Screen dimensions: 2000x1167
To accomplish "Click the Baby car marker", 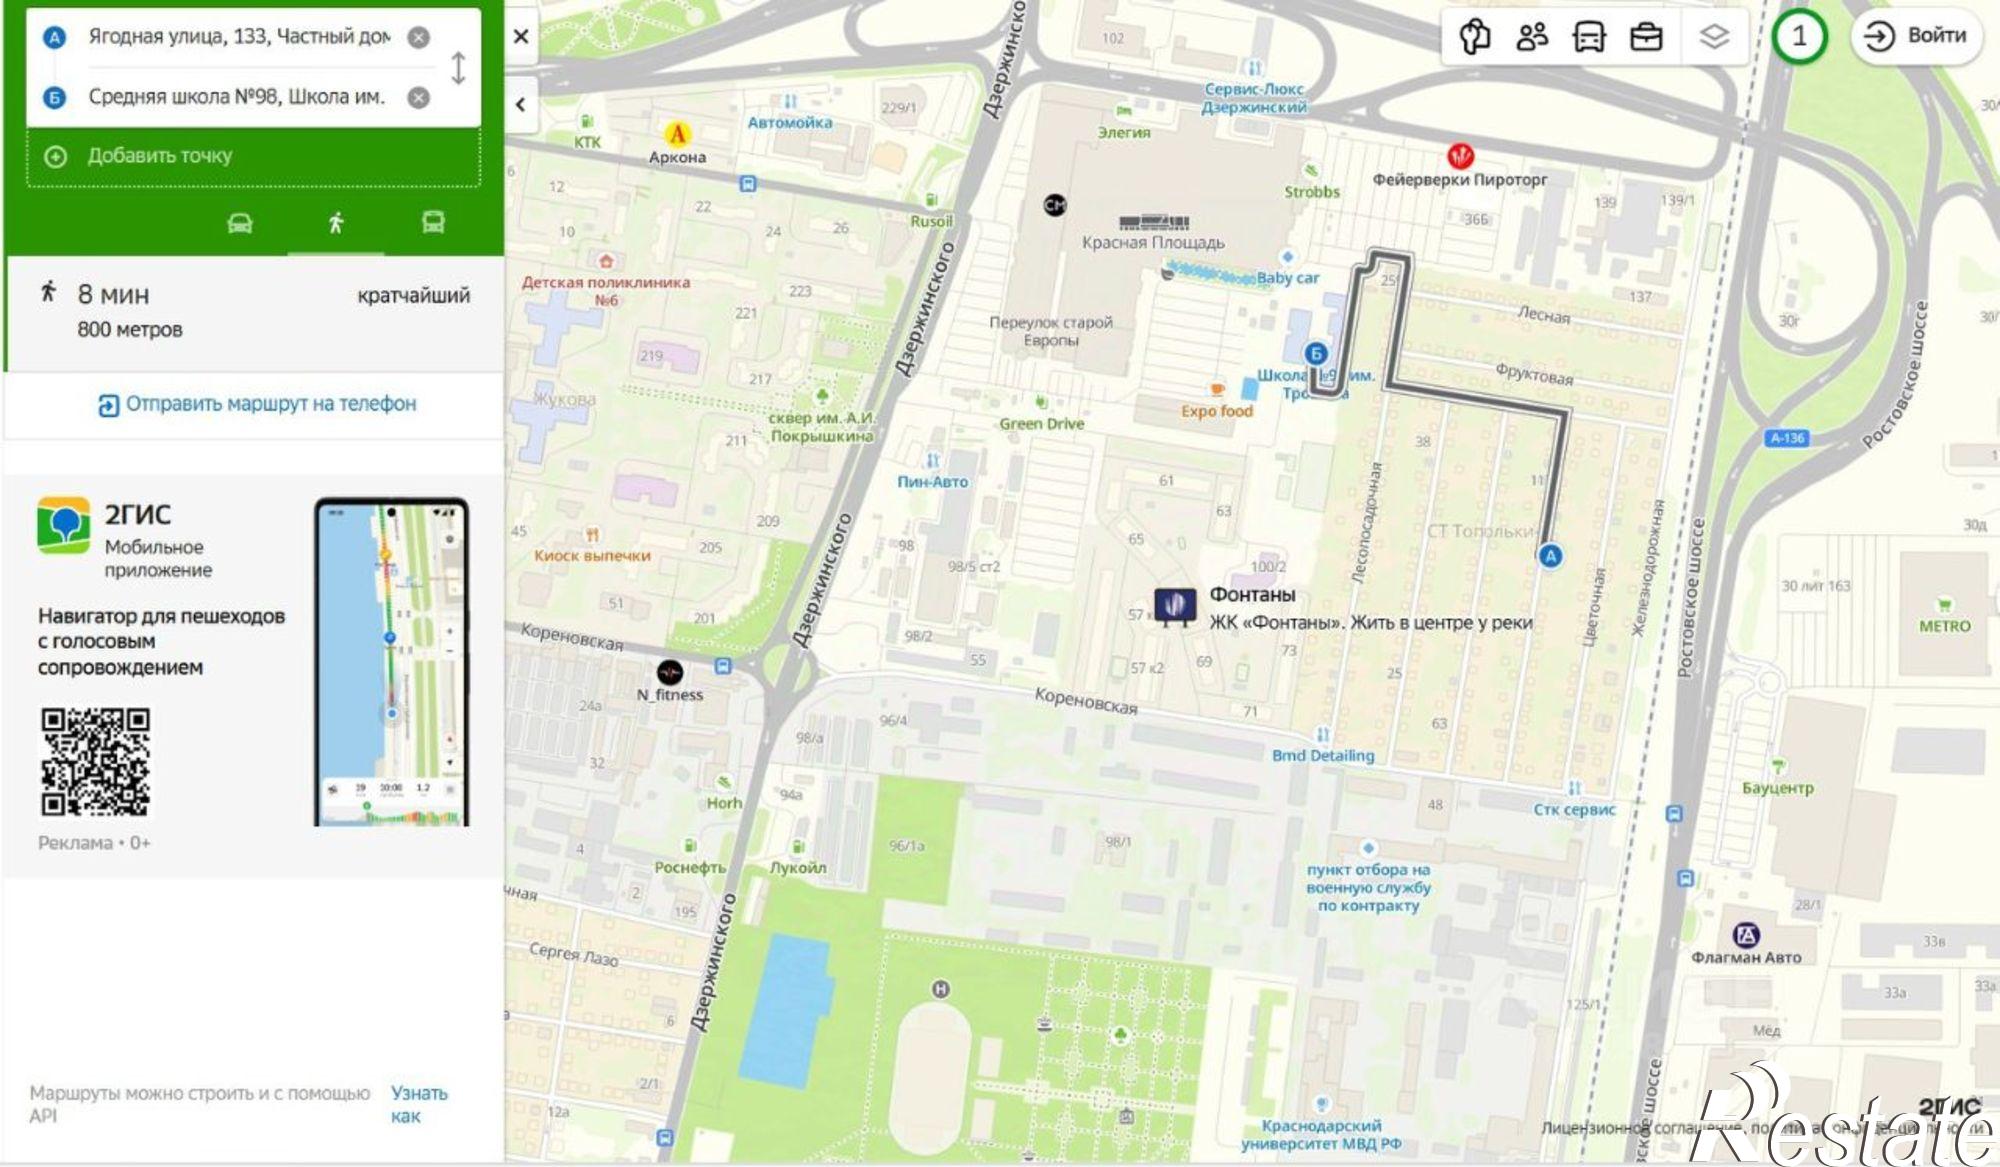I will (x=1288, y=257).
